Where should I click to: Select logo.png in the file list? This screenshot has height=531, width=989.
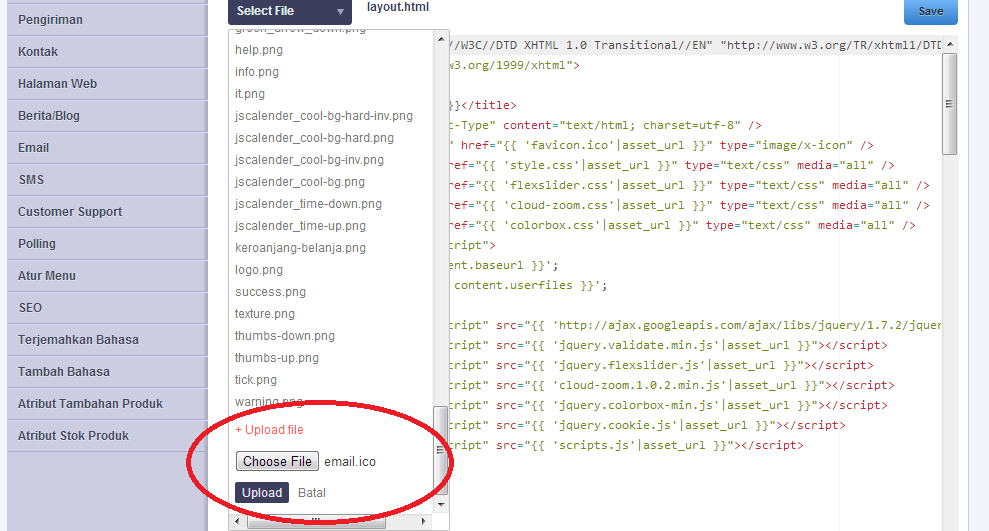pyautogui.click(x=259, y=270)
